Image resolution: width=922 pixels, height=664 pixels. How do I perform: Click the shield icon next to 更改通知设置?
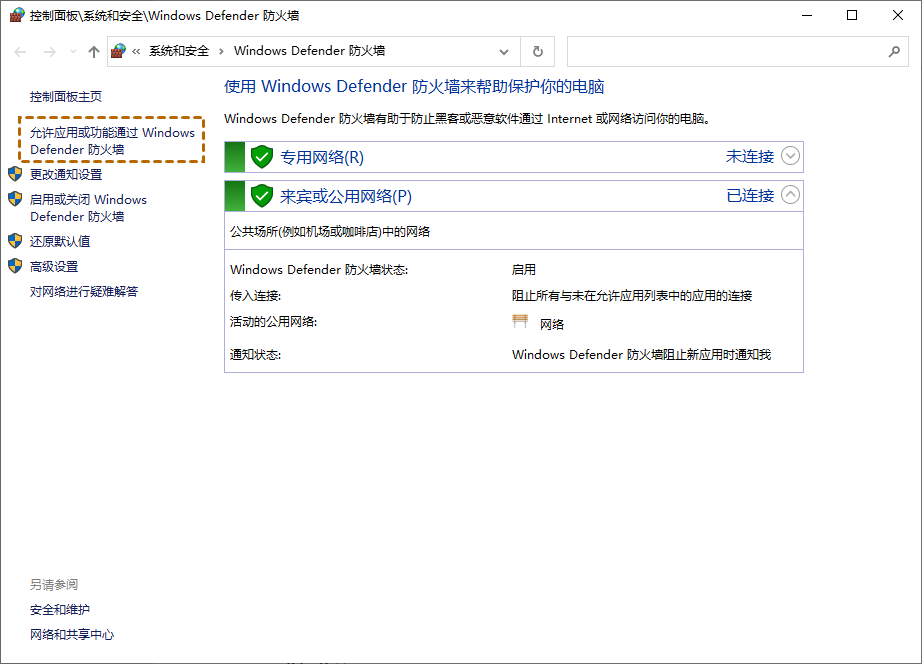tap(16, 173)
